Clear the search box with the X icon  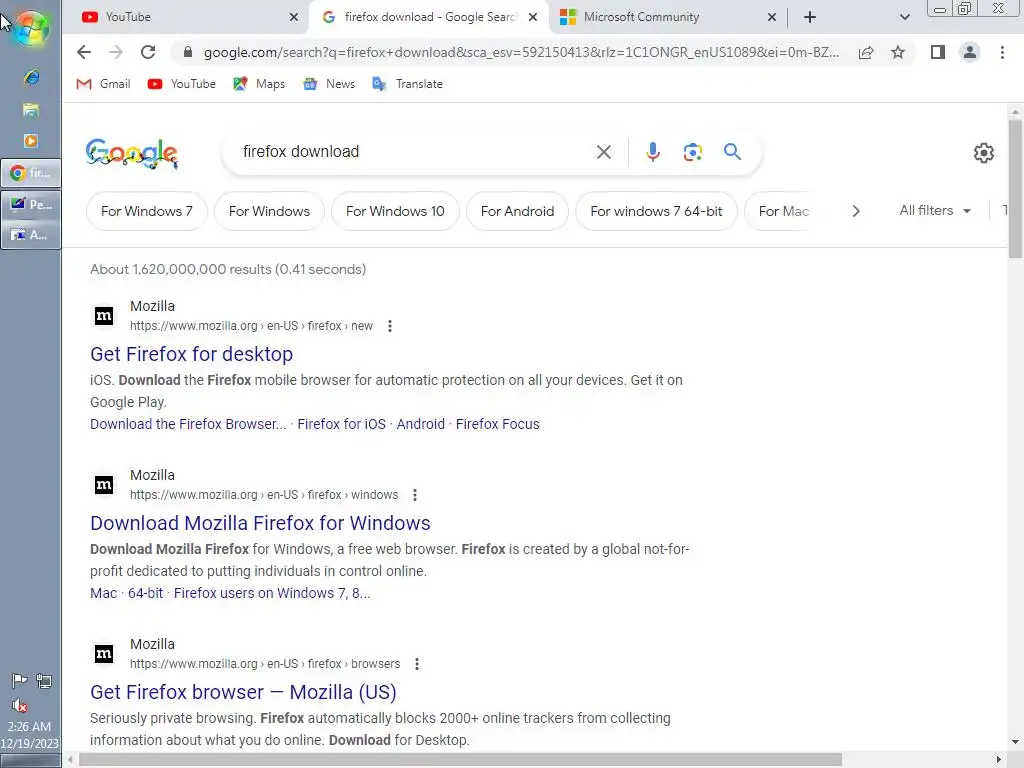(604, 152)
